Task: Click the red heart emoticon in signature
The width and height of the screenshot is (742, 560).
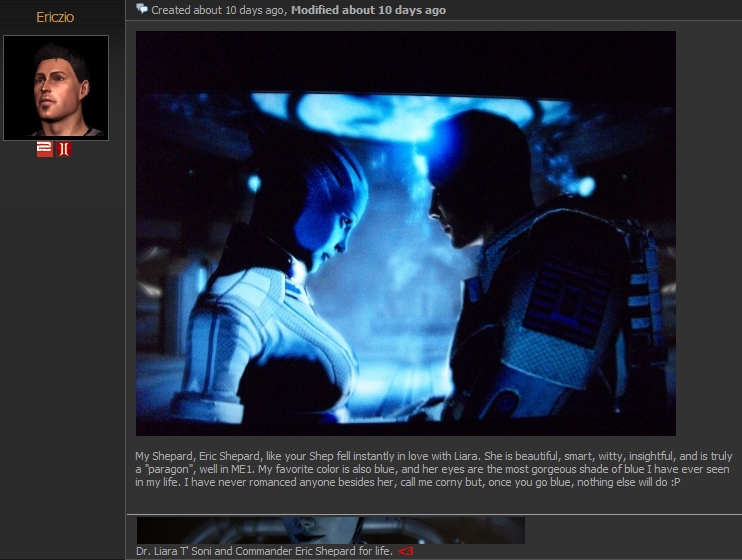Action: (405, 551)
